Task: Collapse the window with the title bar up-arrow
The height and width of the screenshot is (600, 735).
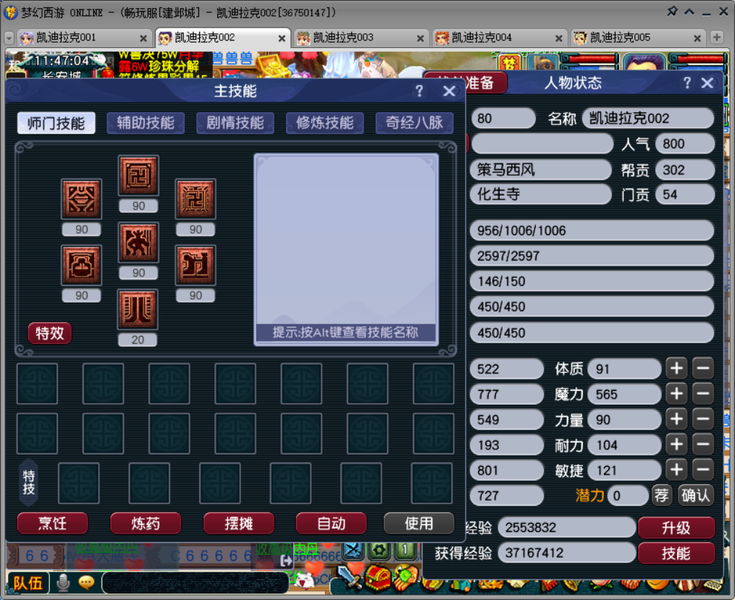Action: [689, 12]
